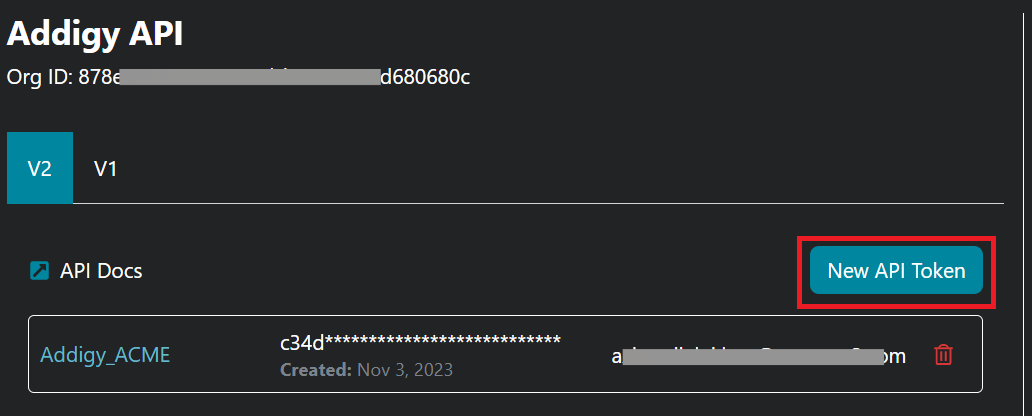Select the token owner's email address
The width and height of the screenshot is (1033, 416).
pos(759,356)
